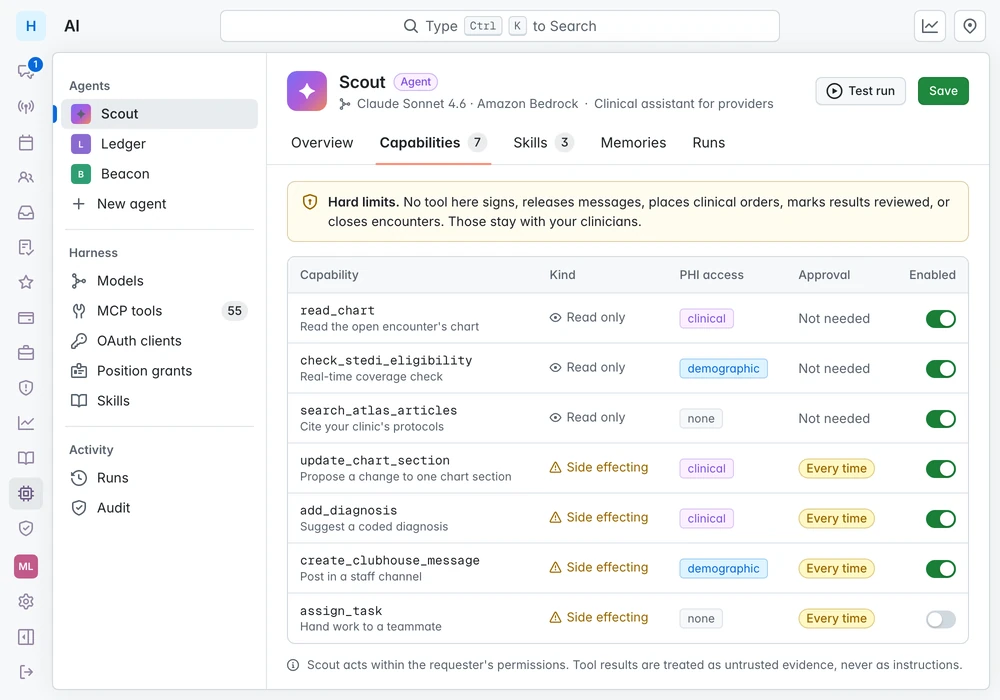Click the green Save button
1000x700 pixels.
tap(943, 91)
